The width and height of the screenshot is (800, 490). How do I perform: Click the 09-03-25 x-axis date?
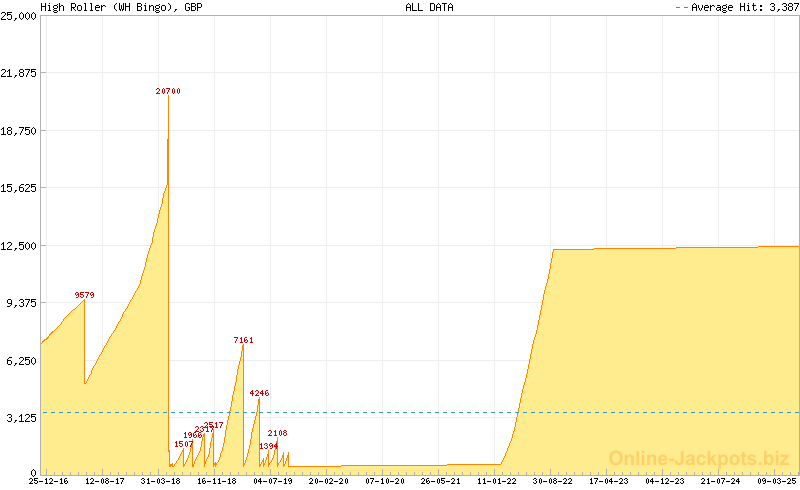(x=776, y=481)
